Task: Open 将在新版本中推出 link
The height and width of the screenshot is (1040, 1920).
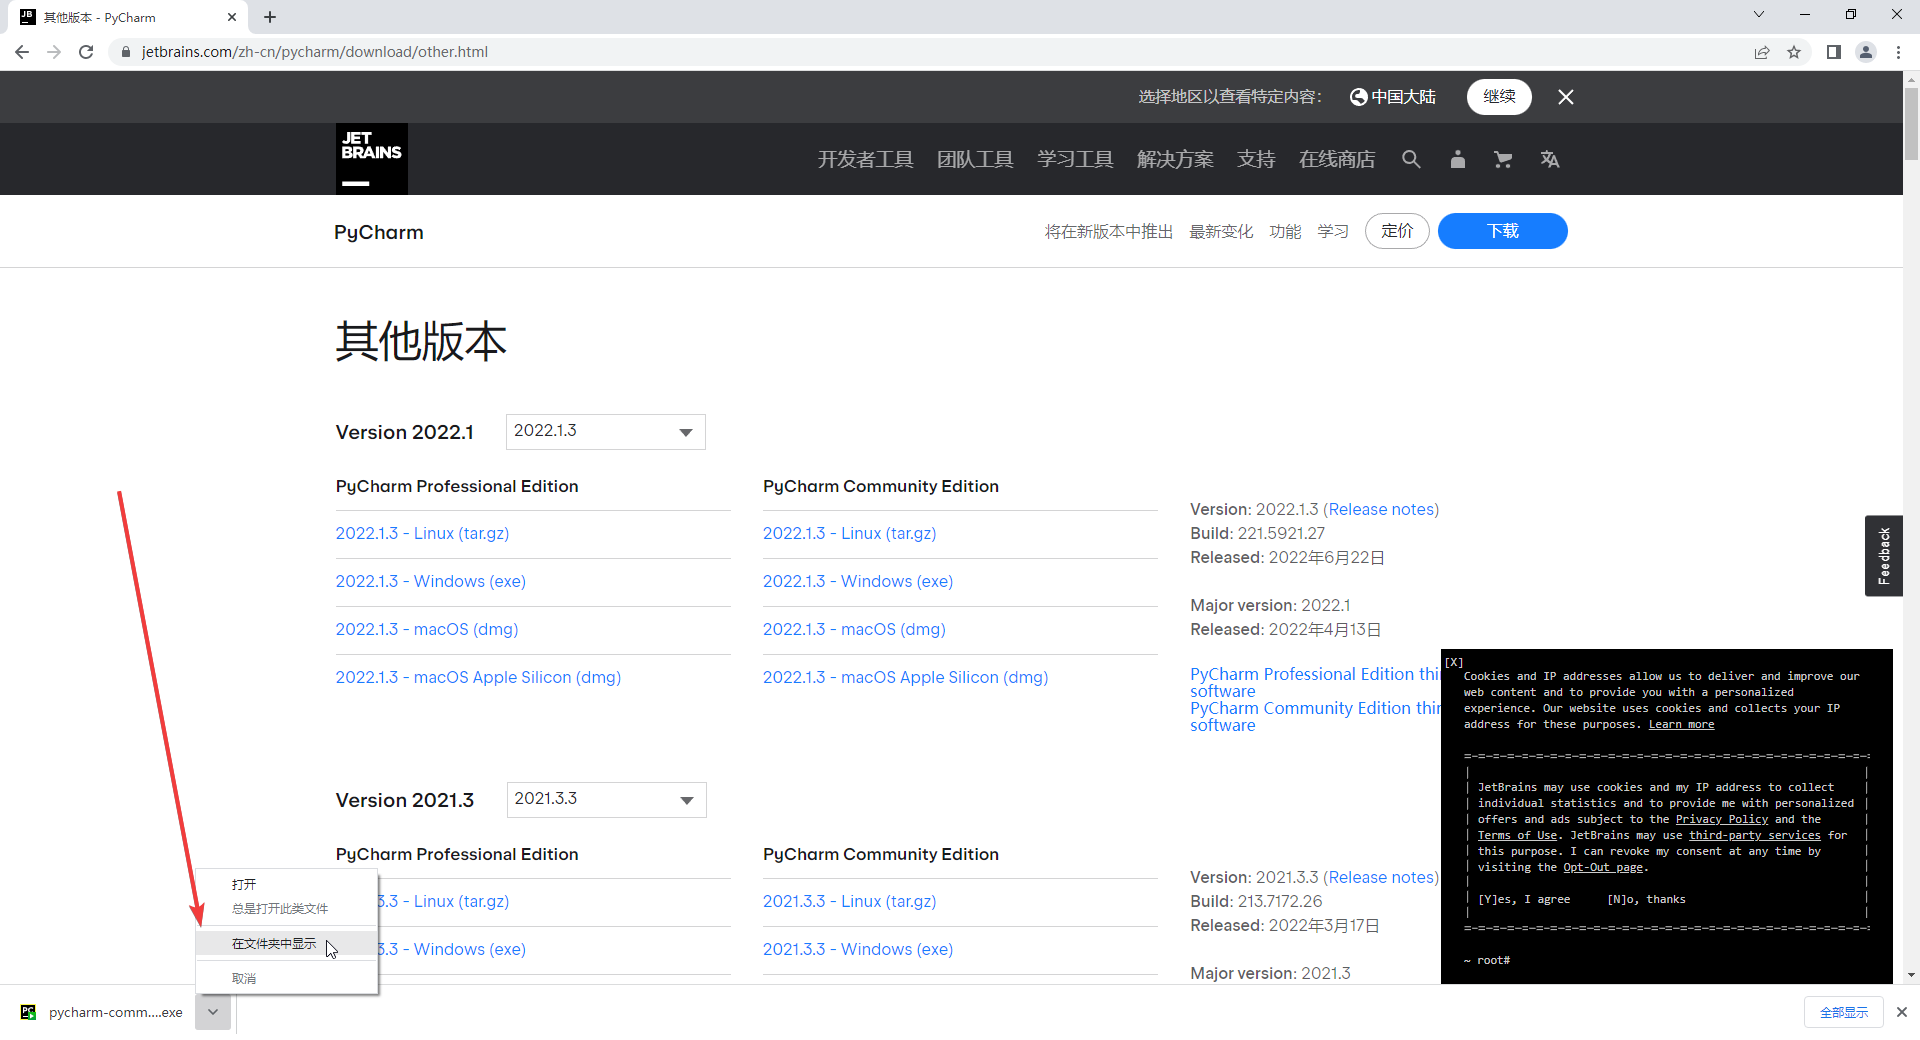Action: 1109,232
